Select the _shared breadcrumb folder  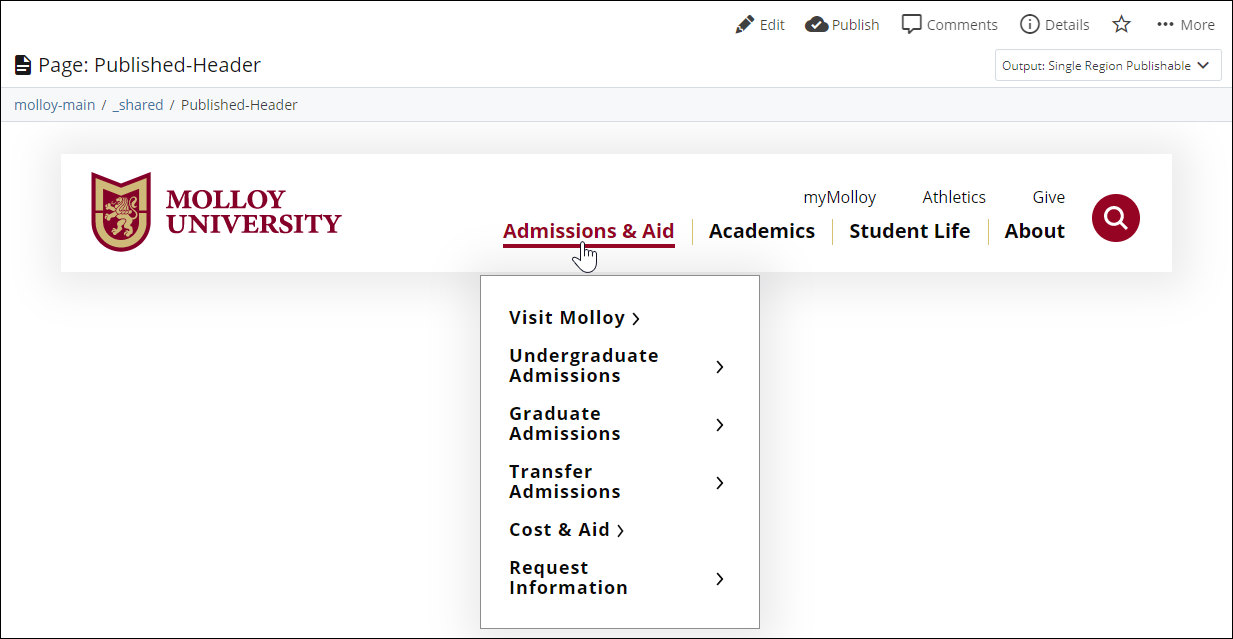[138, 105]
